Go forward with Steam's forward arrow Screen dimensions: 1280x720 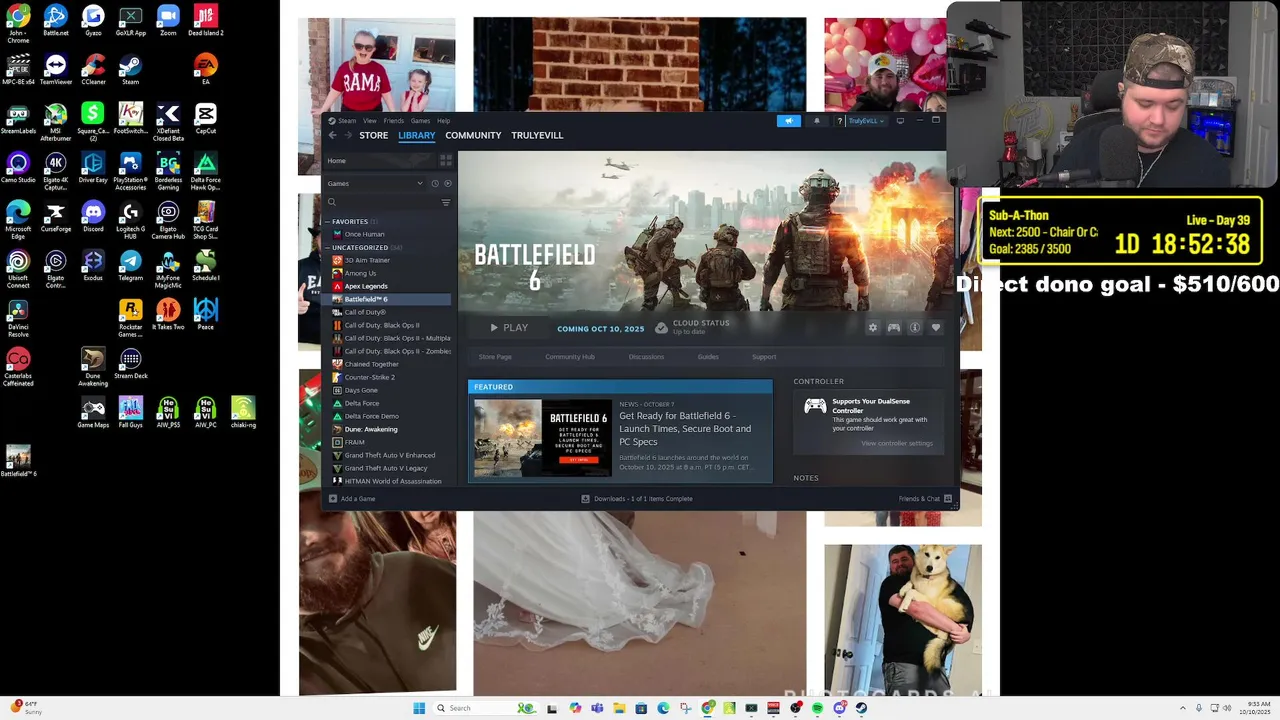coord(348,135)
